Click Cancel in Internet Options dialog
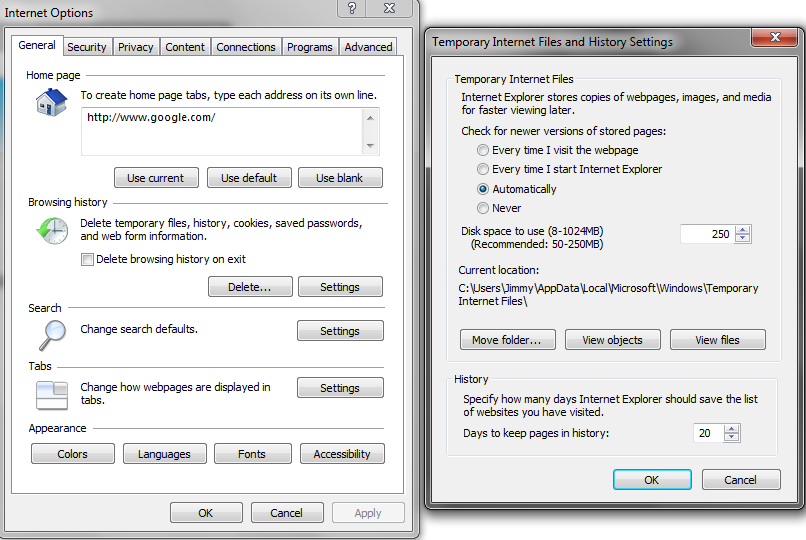 (287, 513)
